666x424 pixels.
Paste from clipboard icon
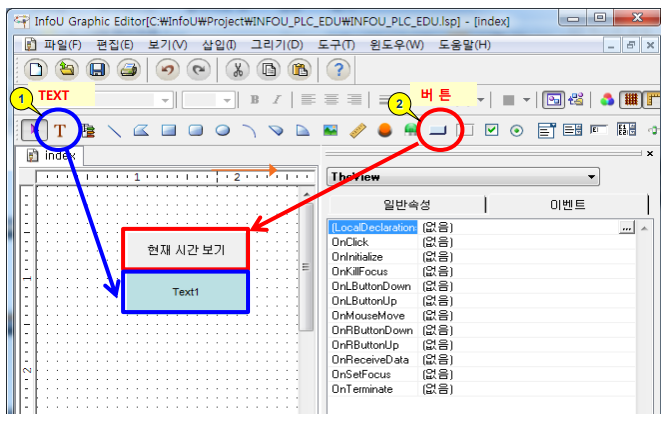point(300,69)
